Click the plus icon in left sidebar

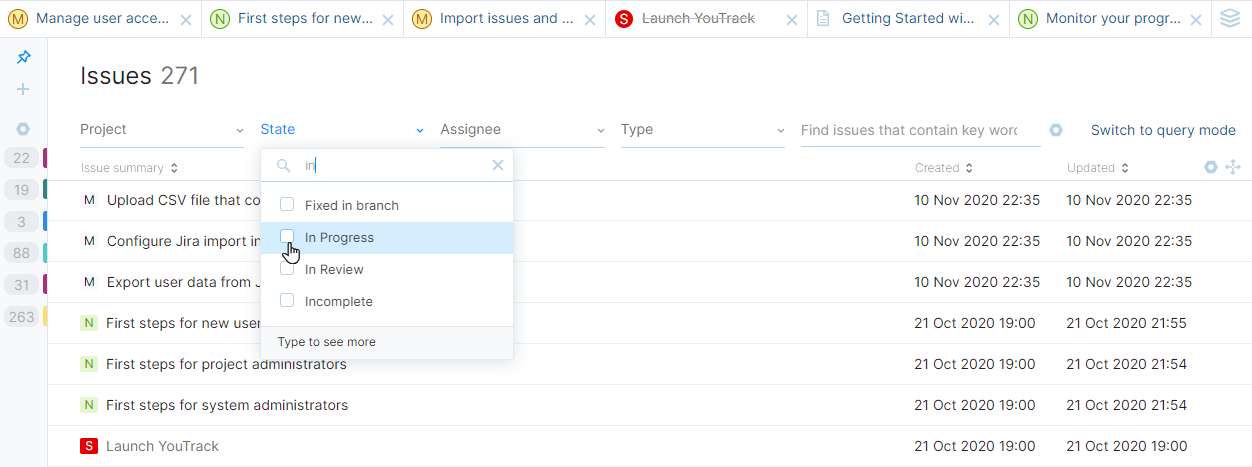23,89
